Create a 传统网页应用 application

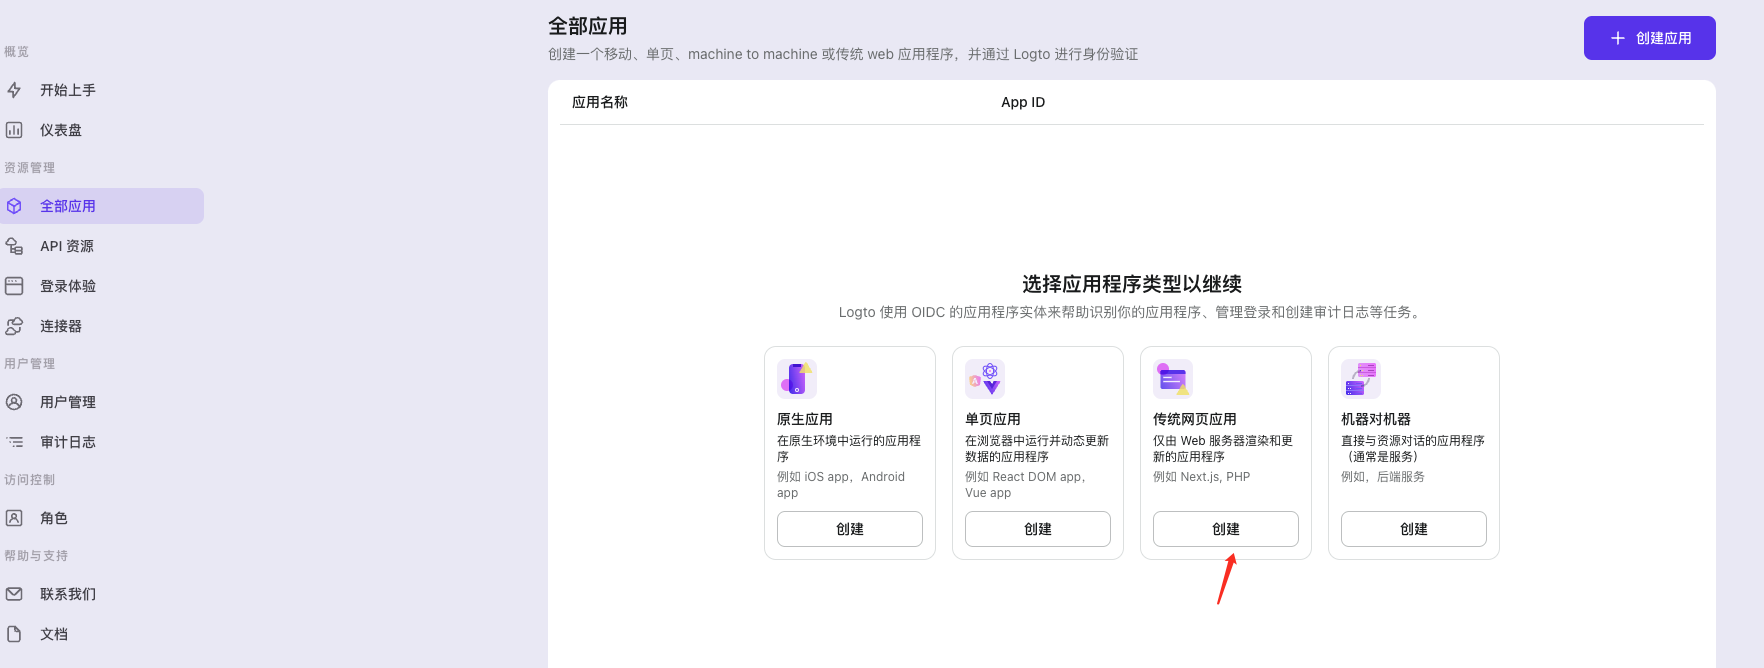coord(1225,529)
